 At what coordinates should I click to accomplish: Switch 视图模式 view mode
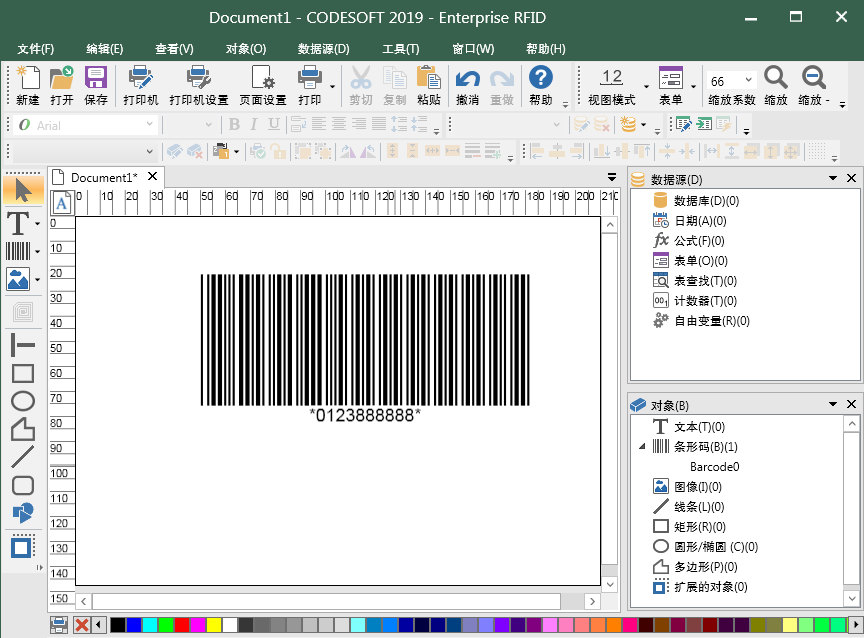coord(612,85)
